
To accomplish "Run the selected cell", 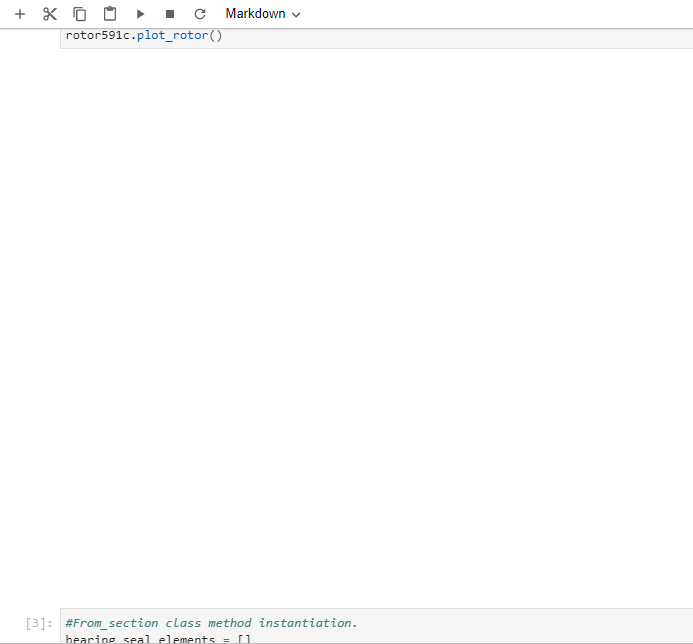I will click(140, 14).
